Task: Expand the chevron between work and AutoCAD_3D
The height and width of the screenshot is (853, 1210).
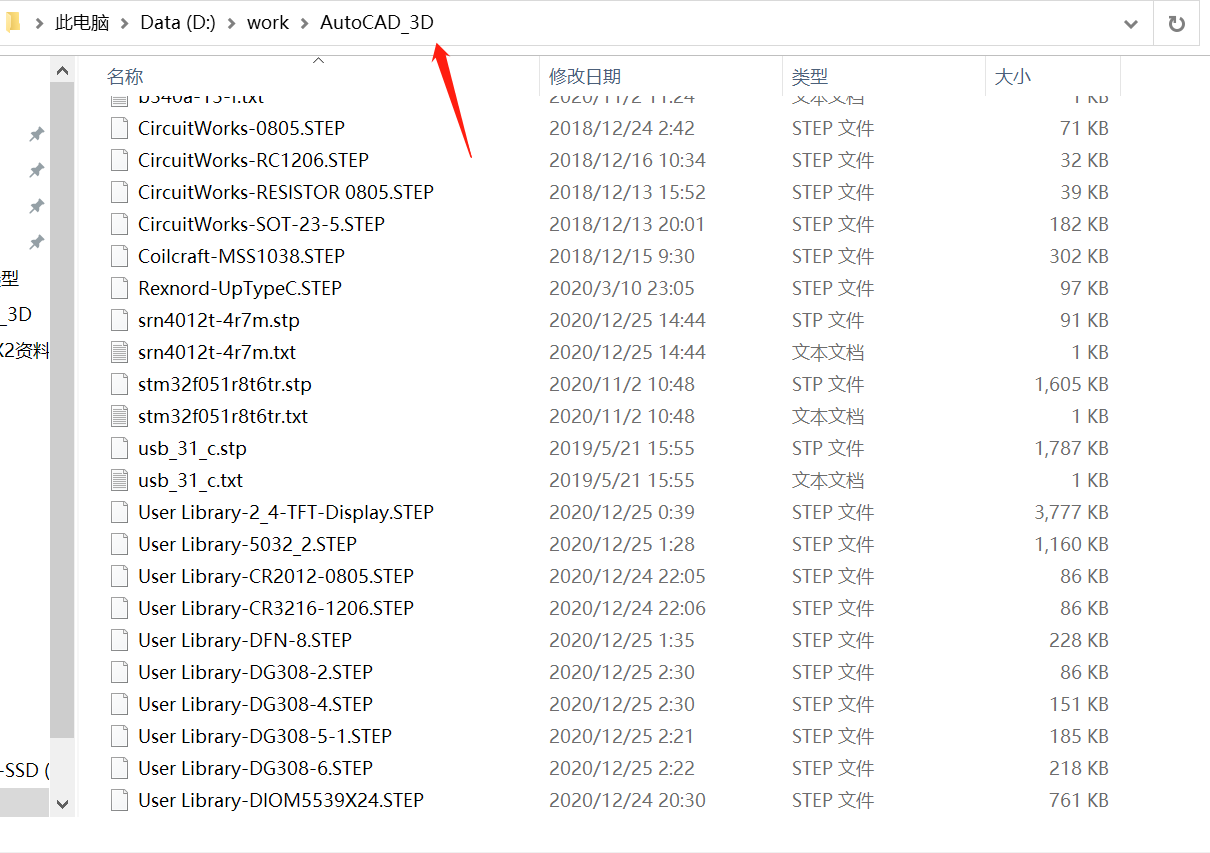Action: click(x=305, y=23)
